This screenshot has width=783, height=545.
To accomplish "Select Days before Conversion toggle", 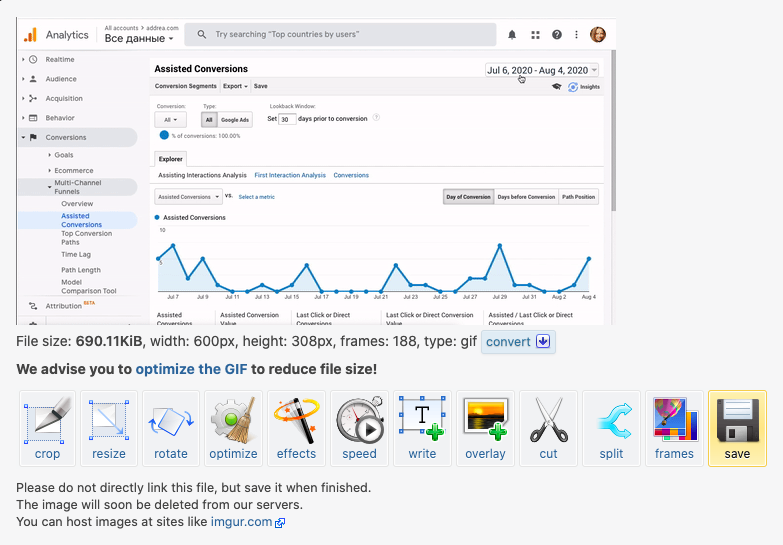I will click(x=526, y=197).
